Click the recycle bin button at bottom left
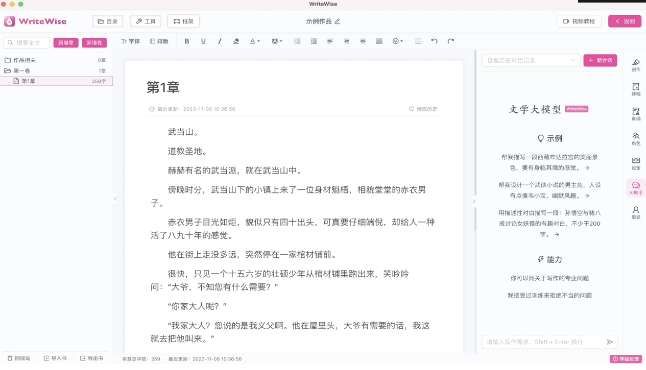 (x=19, y=358)
